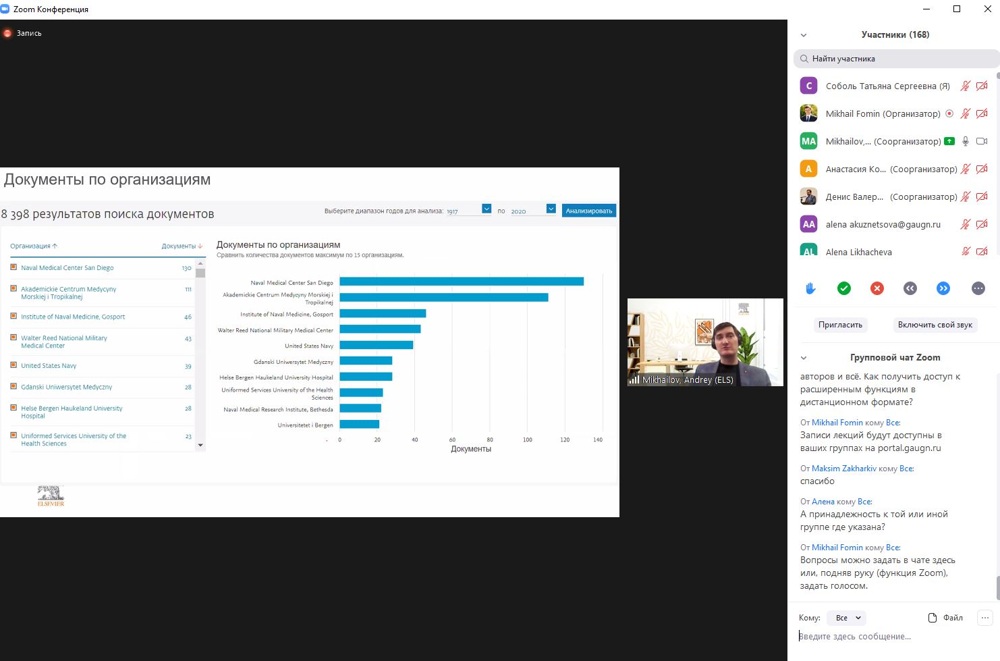Toggle checkbox for Walter Reed National Military Medical Center
This screenshot has width=1000, height=661.
(13, 337)
